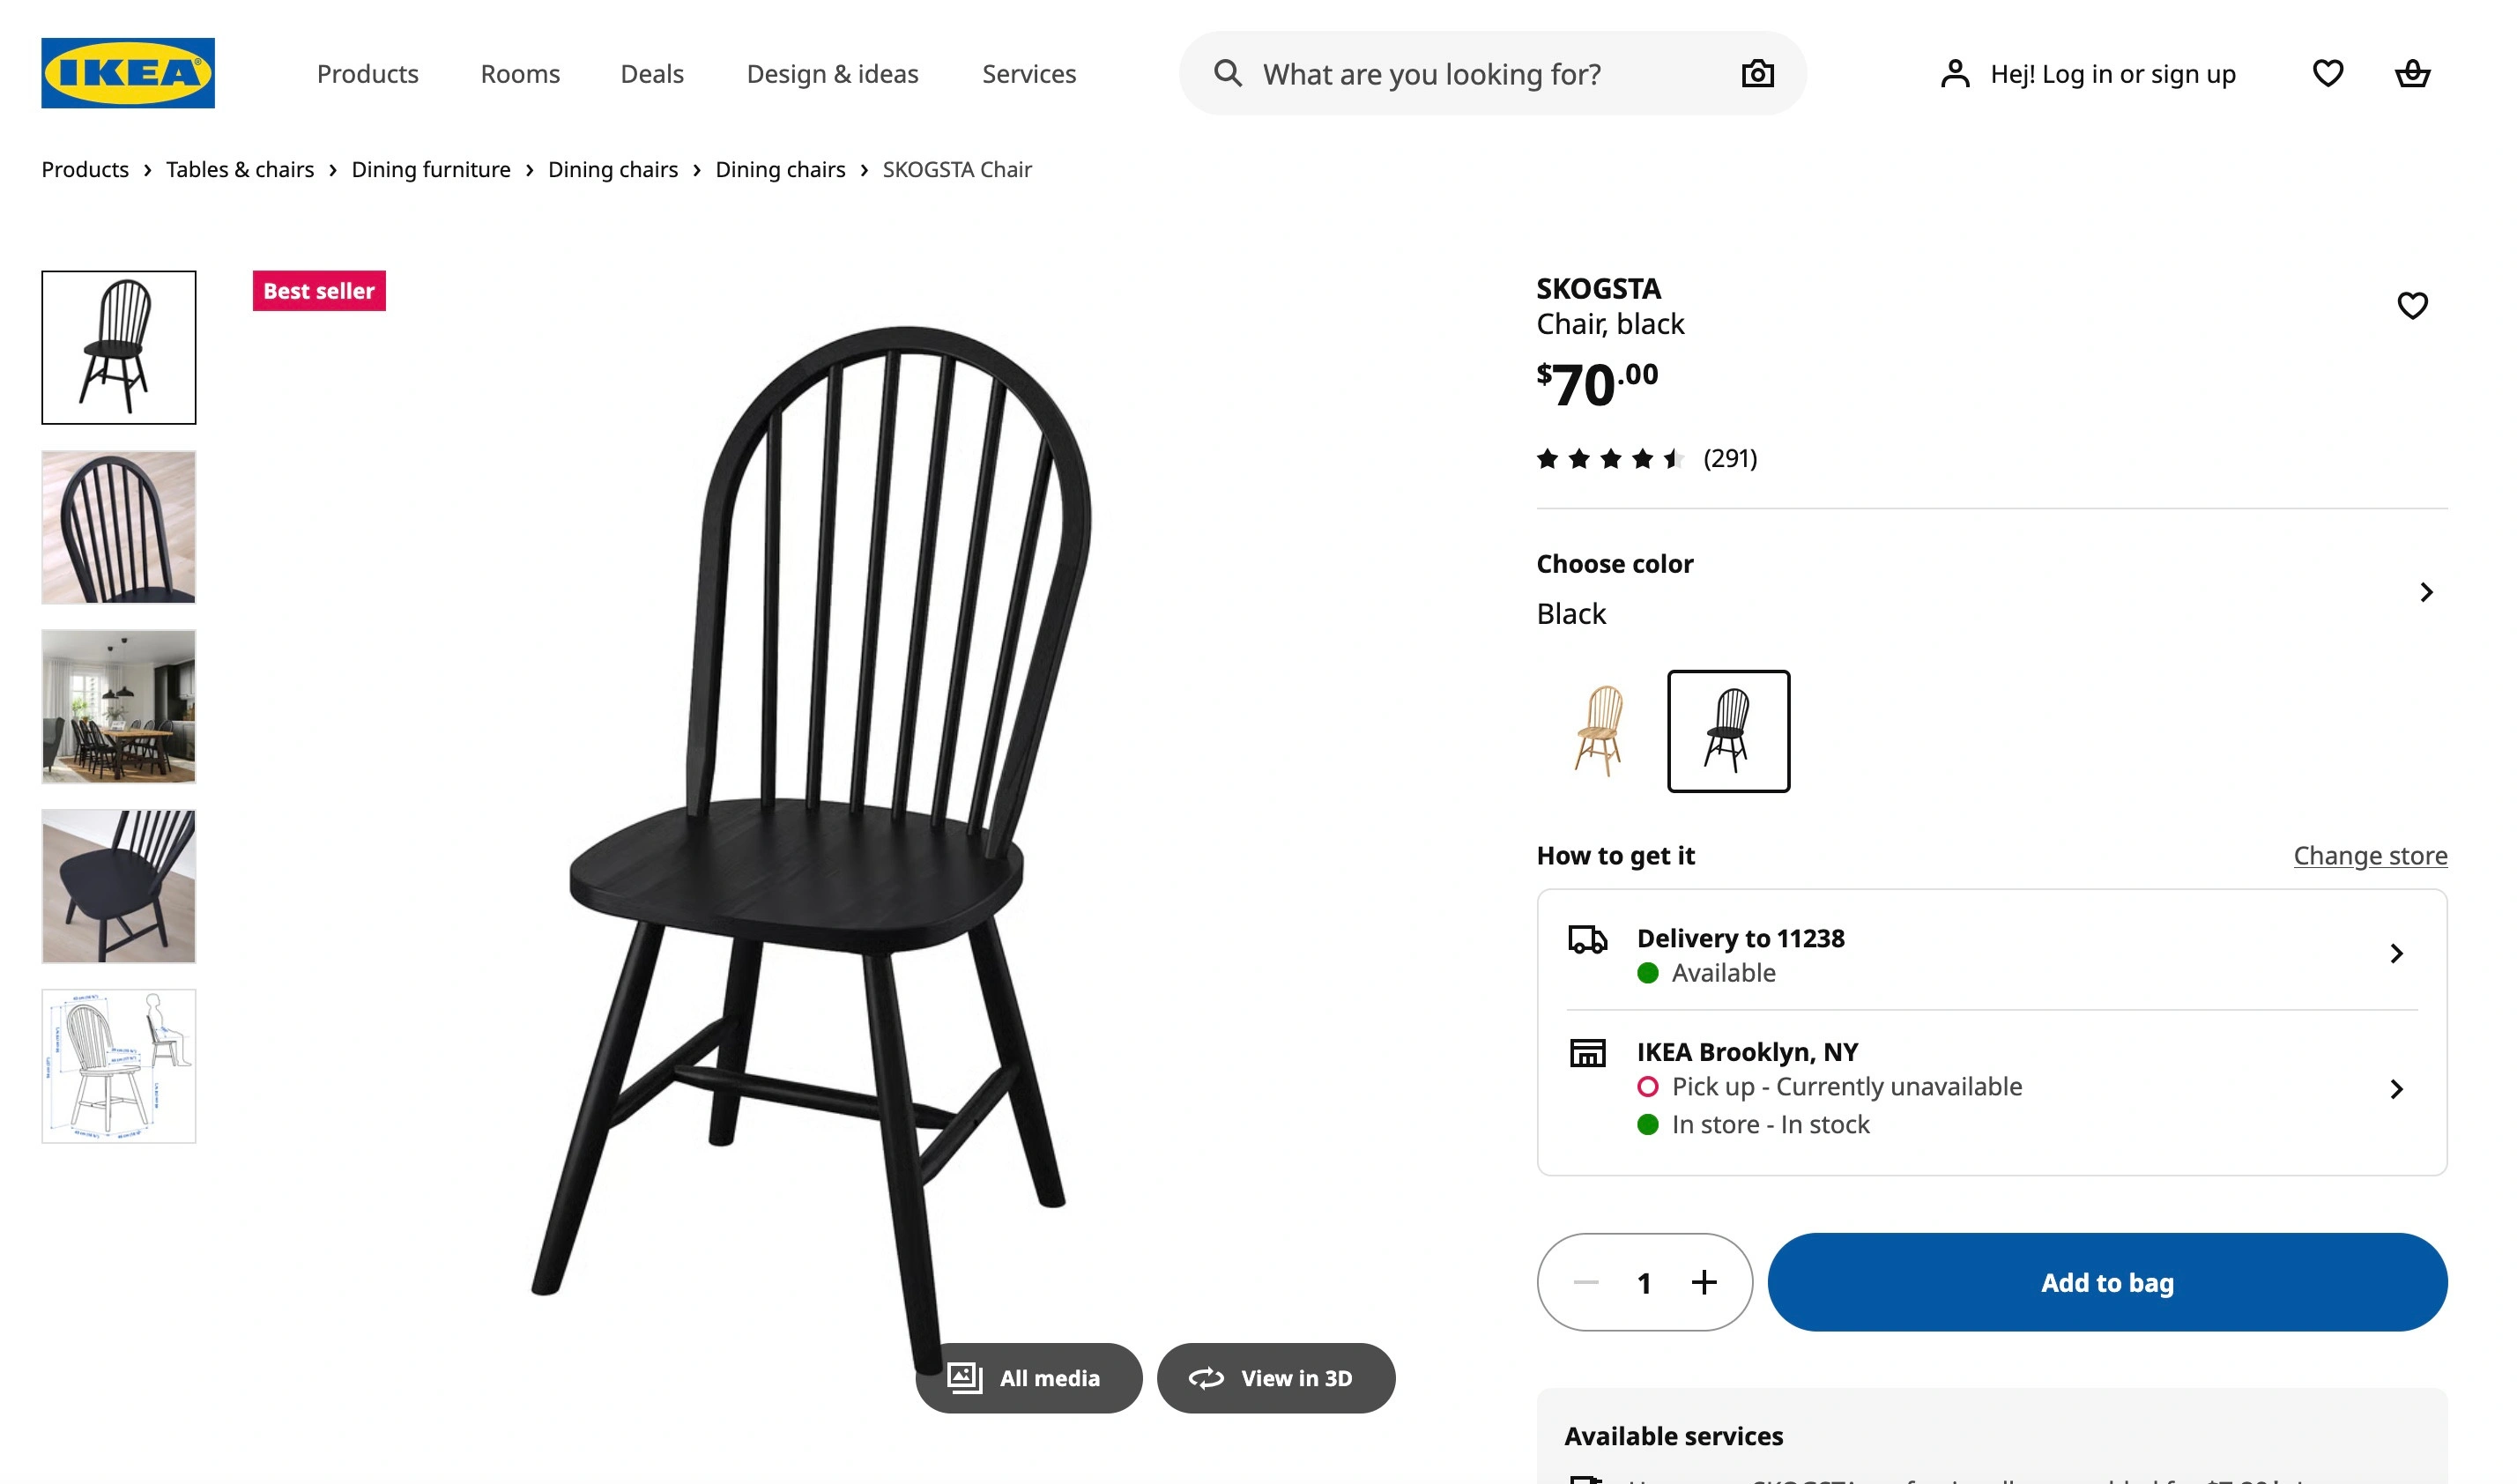This screenshot has width=2517, height=1484.
Task: Click Add to bag button
Action: coord(2106,1282)
